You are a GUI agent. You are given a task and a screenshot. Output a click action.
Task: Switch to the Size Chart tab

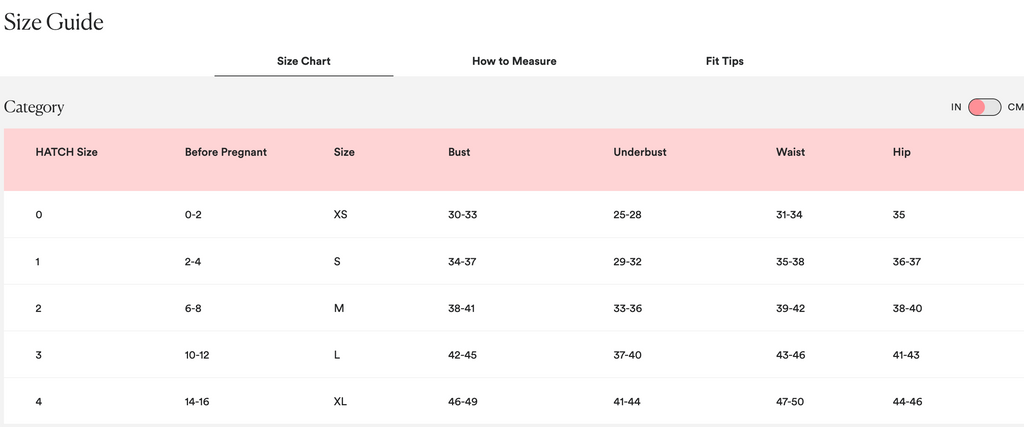(x=303, y=61)
